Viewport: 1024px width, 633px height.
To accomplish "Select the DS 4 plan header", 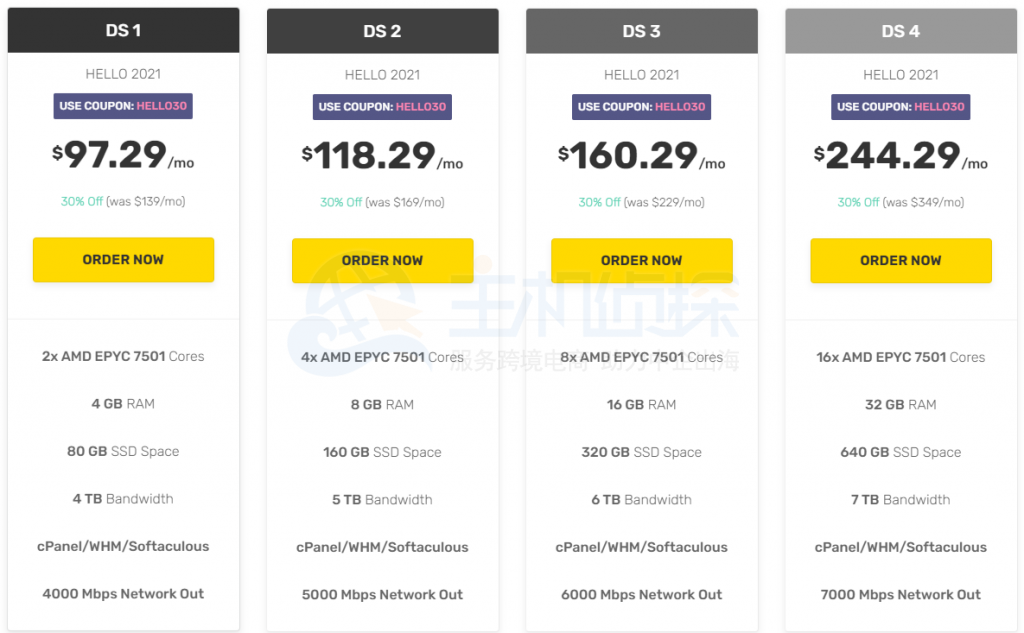I will [x=900, y=30].
